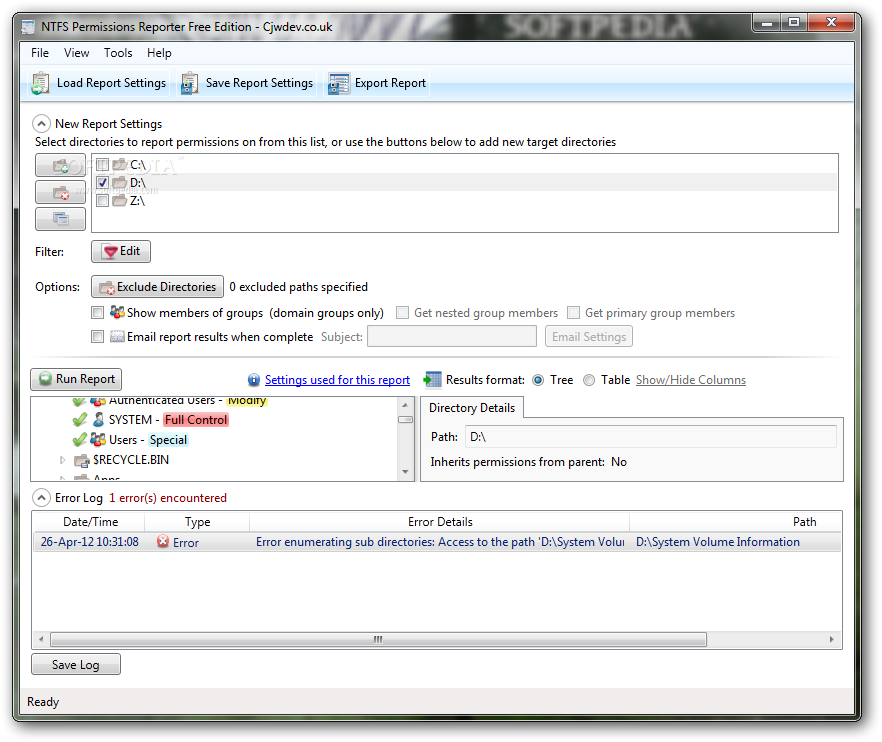Click the Exclude Directories folder icon

click(107, 287)
